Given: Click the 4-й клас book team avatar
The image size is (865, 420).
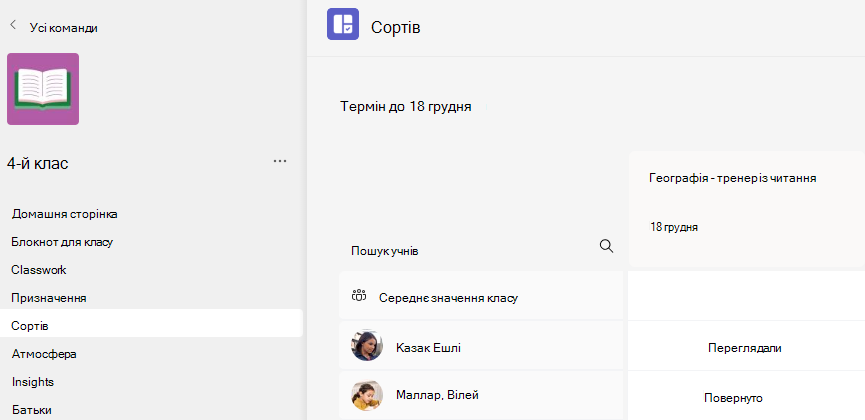Looking at the screenshot, I should (43, 89).
